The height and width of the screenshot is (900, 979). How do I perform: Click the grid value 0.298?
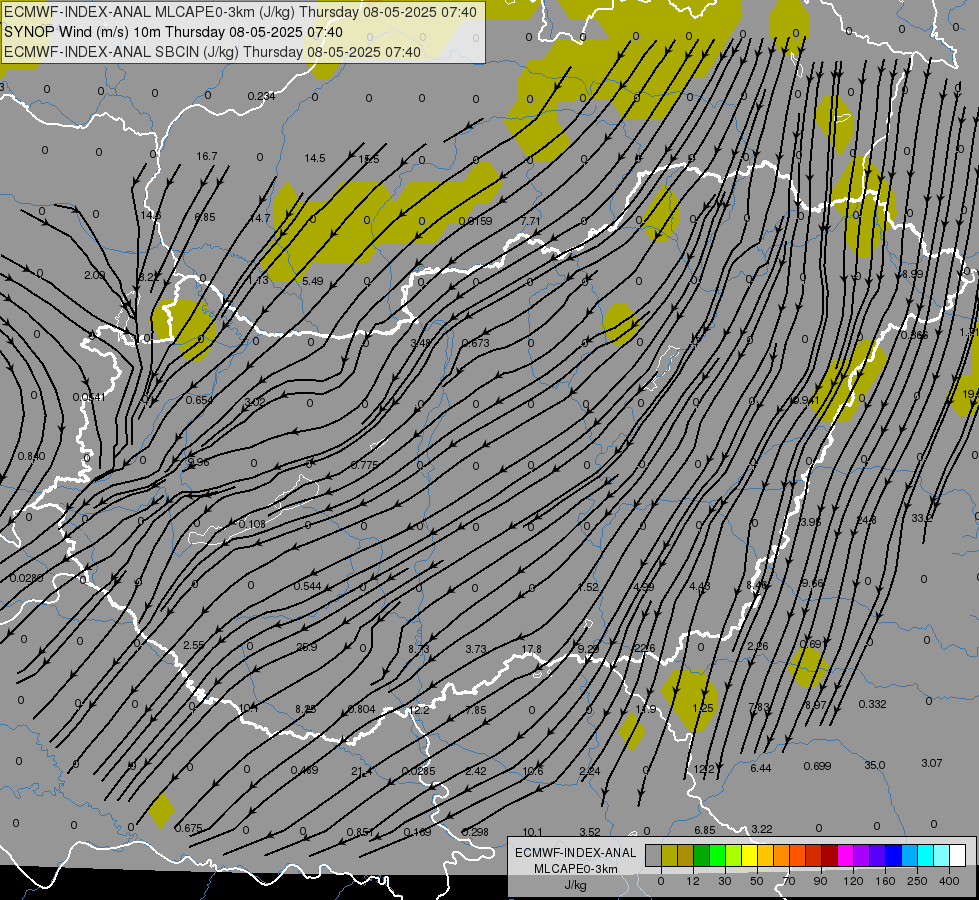475,832
